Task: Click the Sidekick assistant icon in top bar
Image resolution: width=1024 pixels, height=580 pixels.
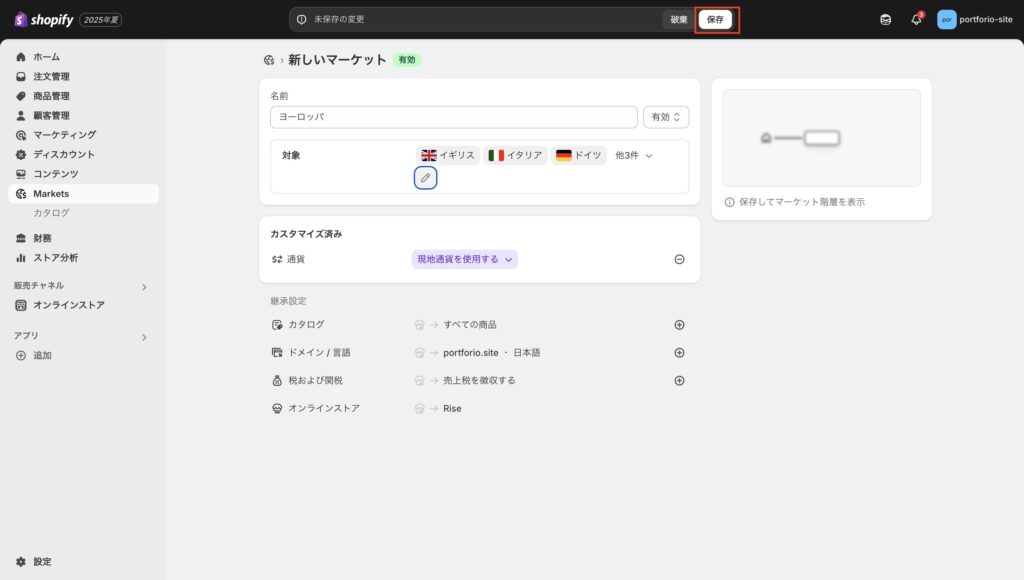Action: tap(885, 19)
